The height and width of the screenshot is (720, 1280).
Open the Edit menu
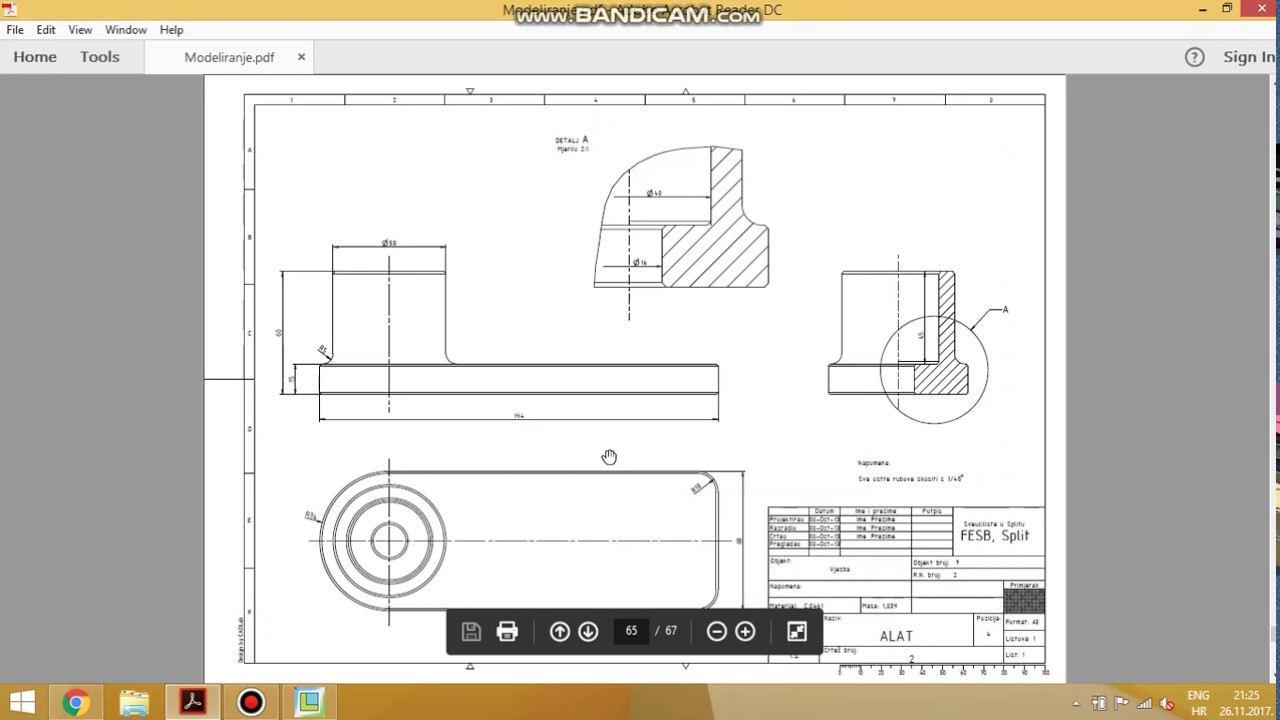click(x=46, y=30)
